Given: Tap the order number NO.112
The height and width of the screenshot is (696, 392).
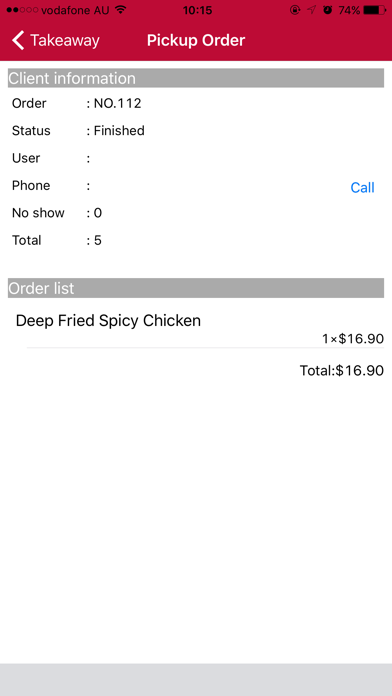Looking at the screenshot, I should coord(117,103).
